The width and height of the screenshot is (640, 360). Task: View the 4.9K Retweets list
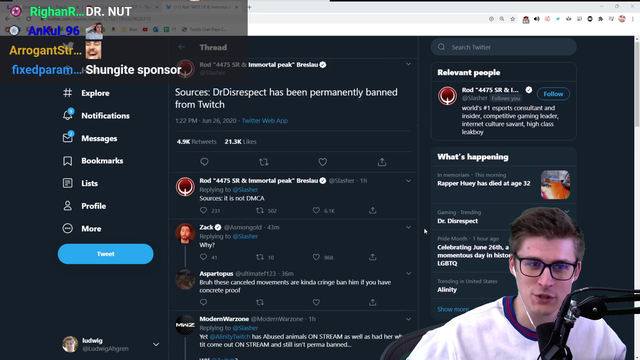(x=196, y=142)
